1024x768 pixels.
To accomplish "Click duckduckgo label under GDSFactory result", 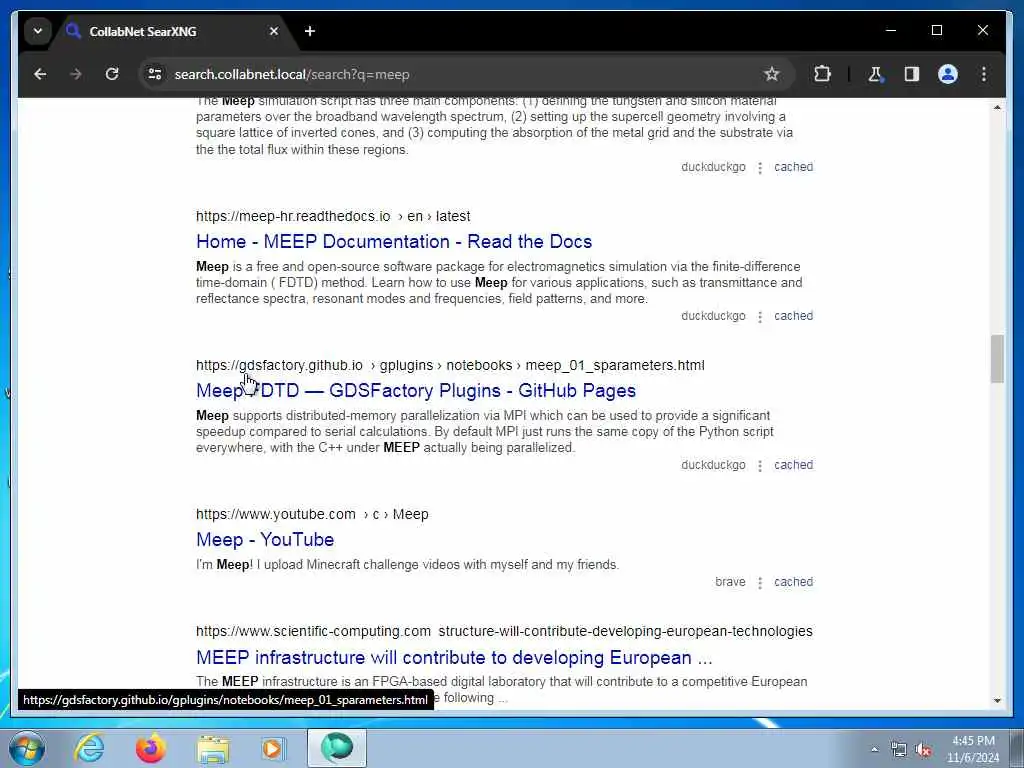I will [x=713, y=465].
